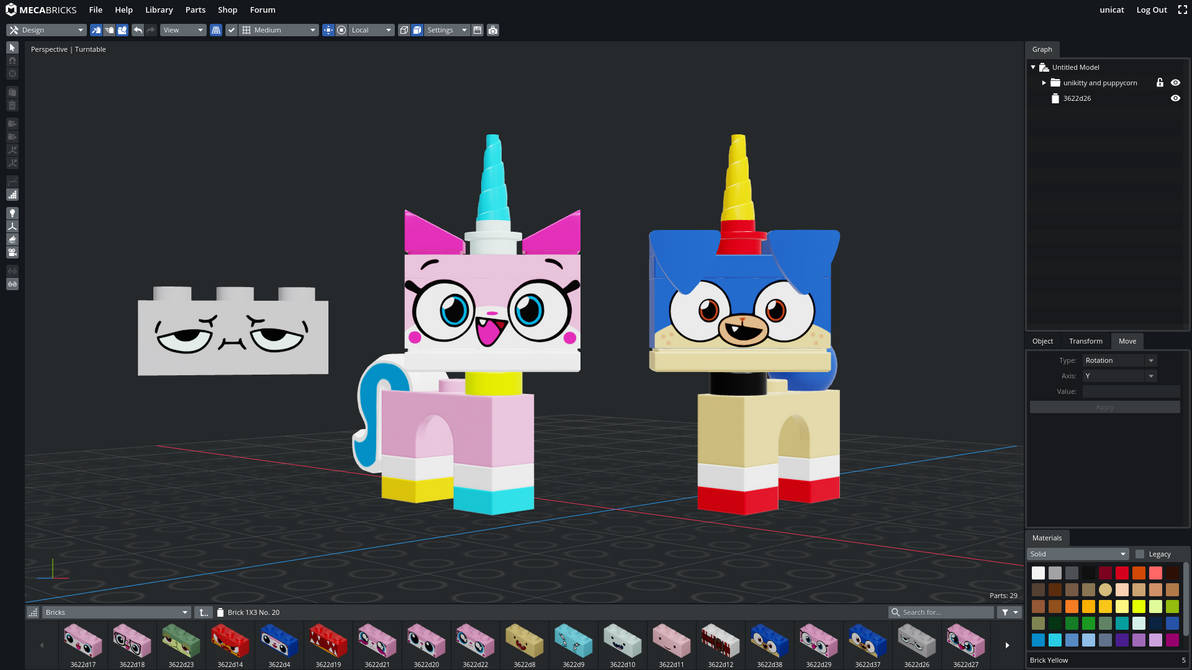The height and width of the screenshot is (670, 1192).
Task: Click the Undo arrow in top toolbar
Action: tap(137, 29)
